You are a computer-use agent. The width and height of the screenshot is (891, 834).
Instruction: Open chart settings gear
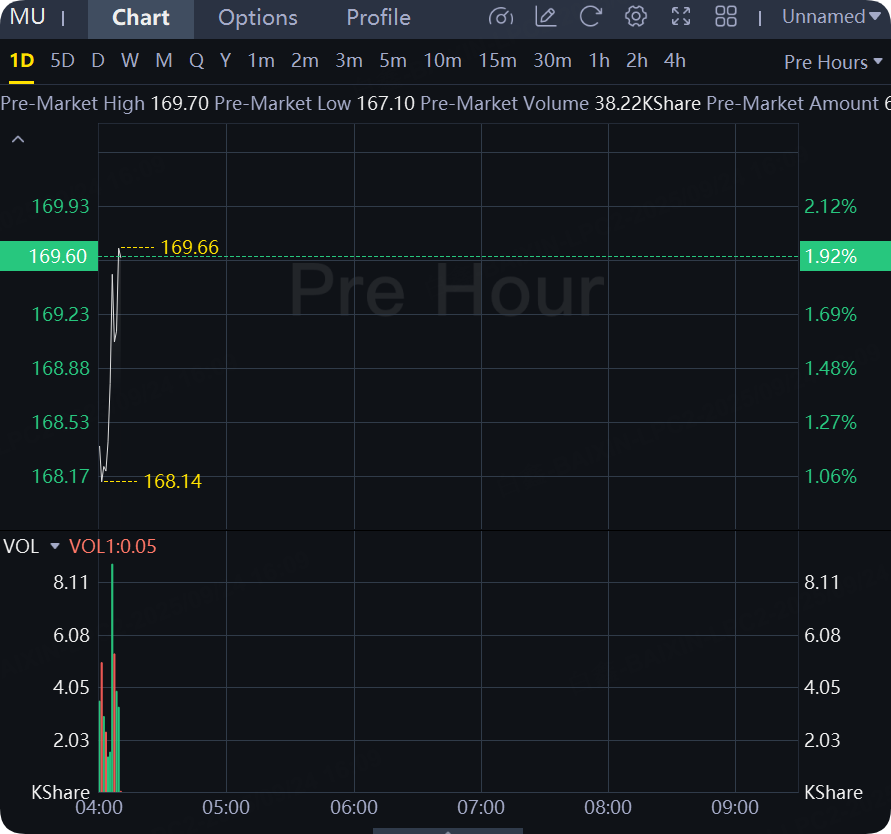click(636, 17)
